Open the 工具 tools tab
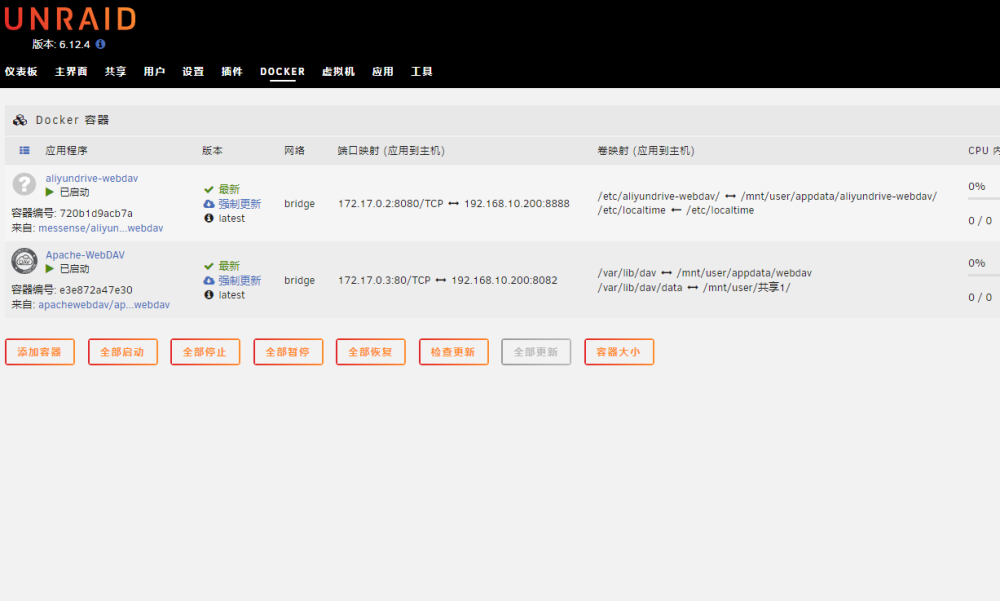Image resolution: width=1000 pixels, height=601 pixels. click(422, 71)
